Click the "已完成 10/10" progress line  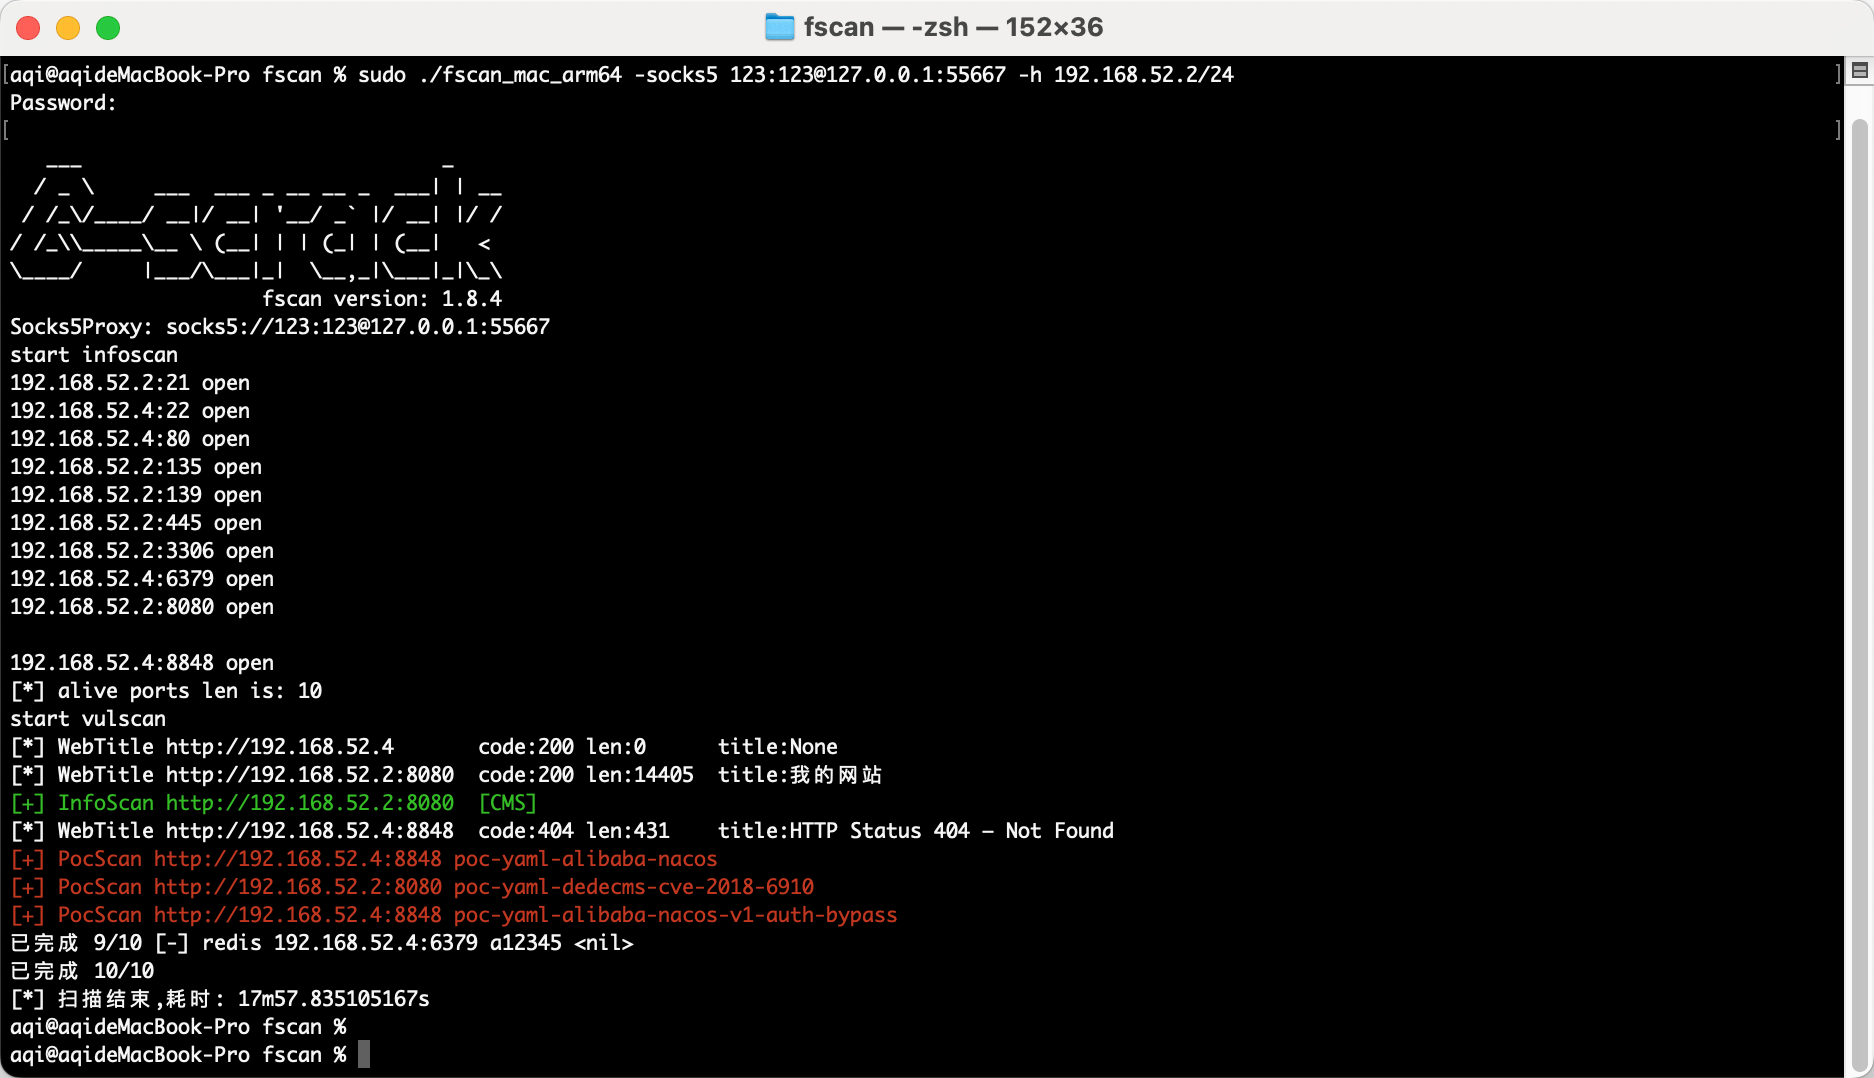click(x=82, y=971)
